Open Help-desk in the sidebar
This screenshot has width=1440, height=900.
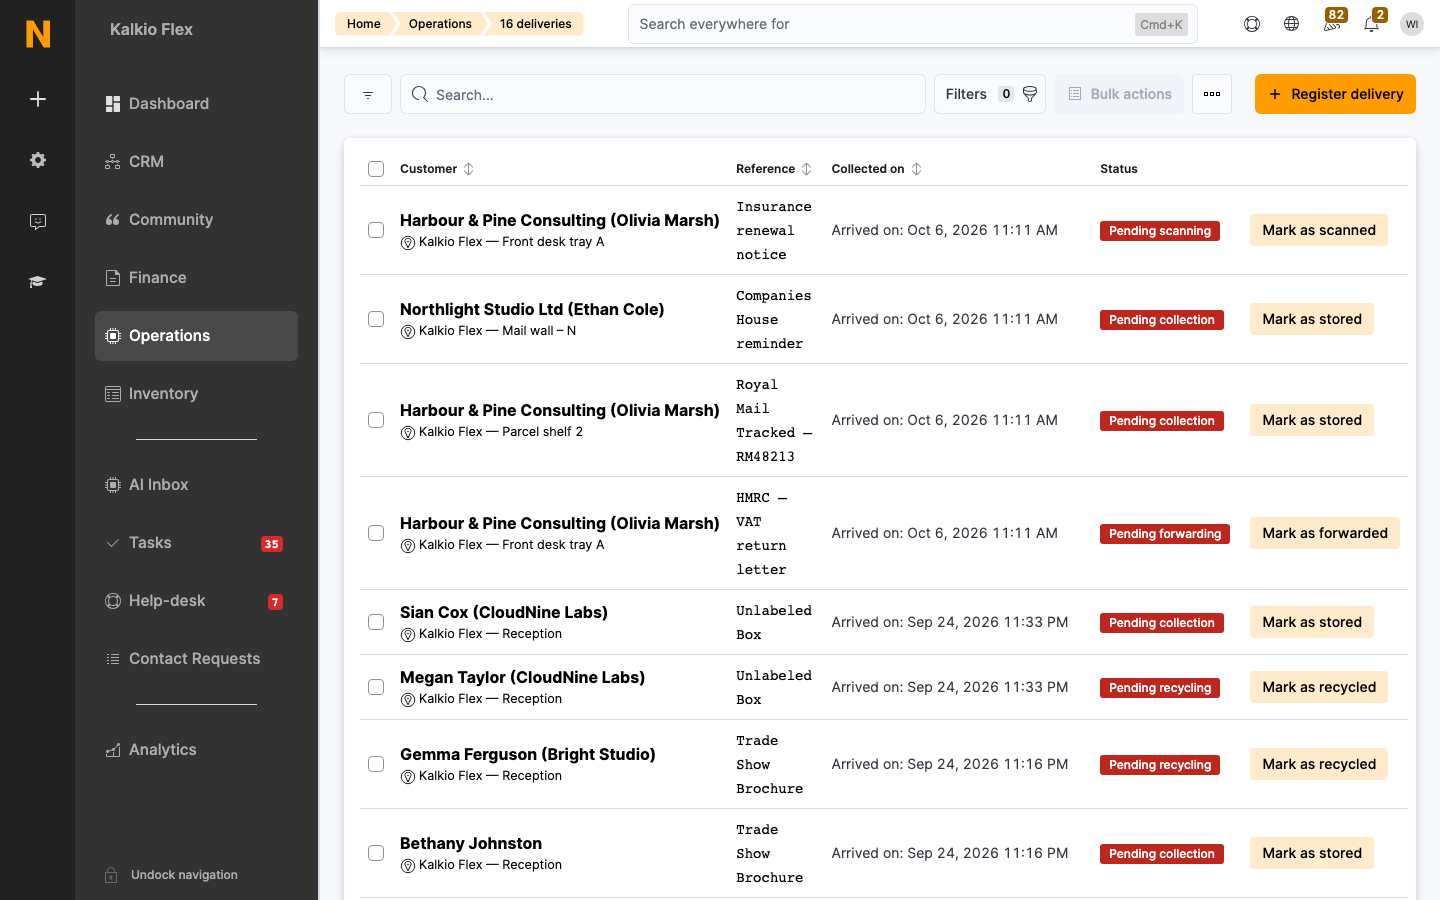196,601
